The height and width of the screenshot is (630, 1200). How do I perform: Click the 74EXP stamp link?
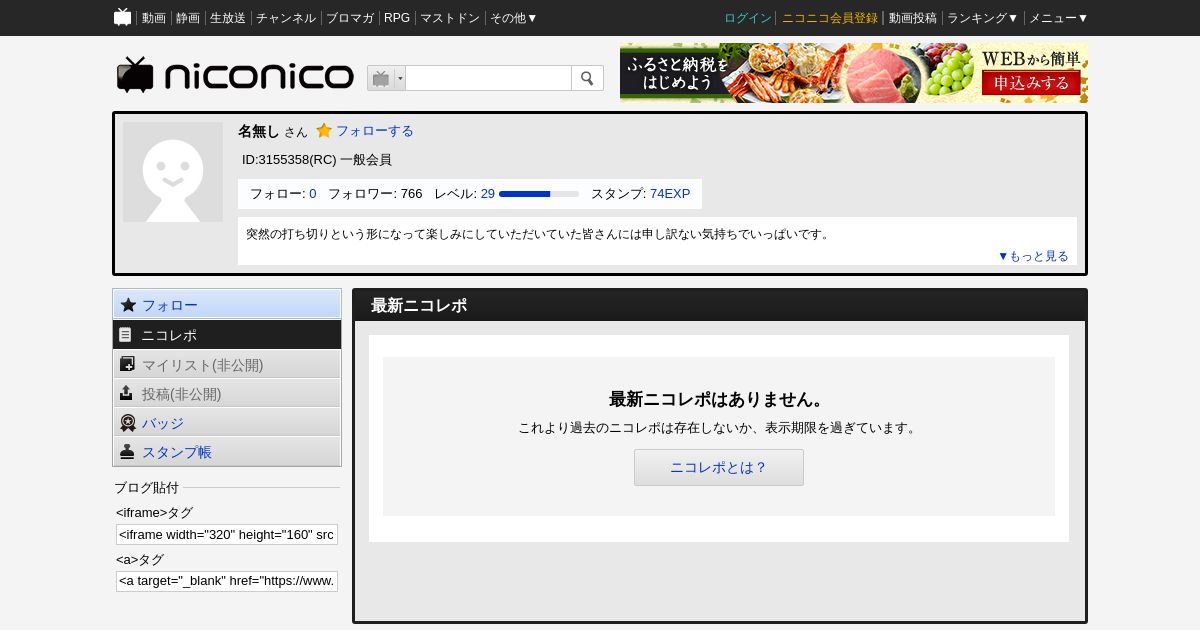click(670, 194)
